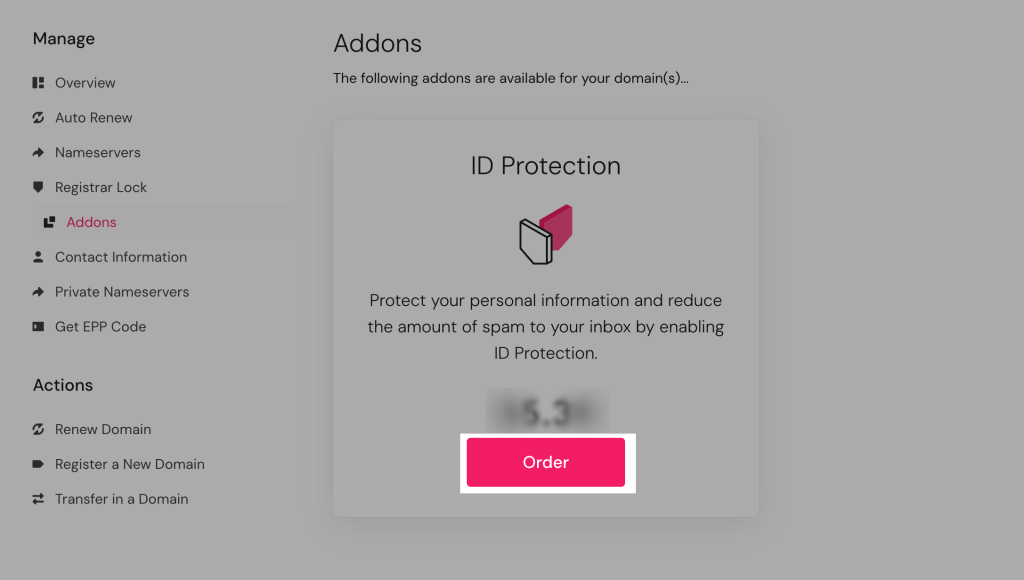Go to Contact Information page

(121, 257)
